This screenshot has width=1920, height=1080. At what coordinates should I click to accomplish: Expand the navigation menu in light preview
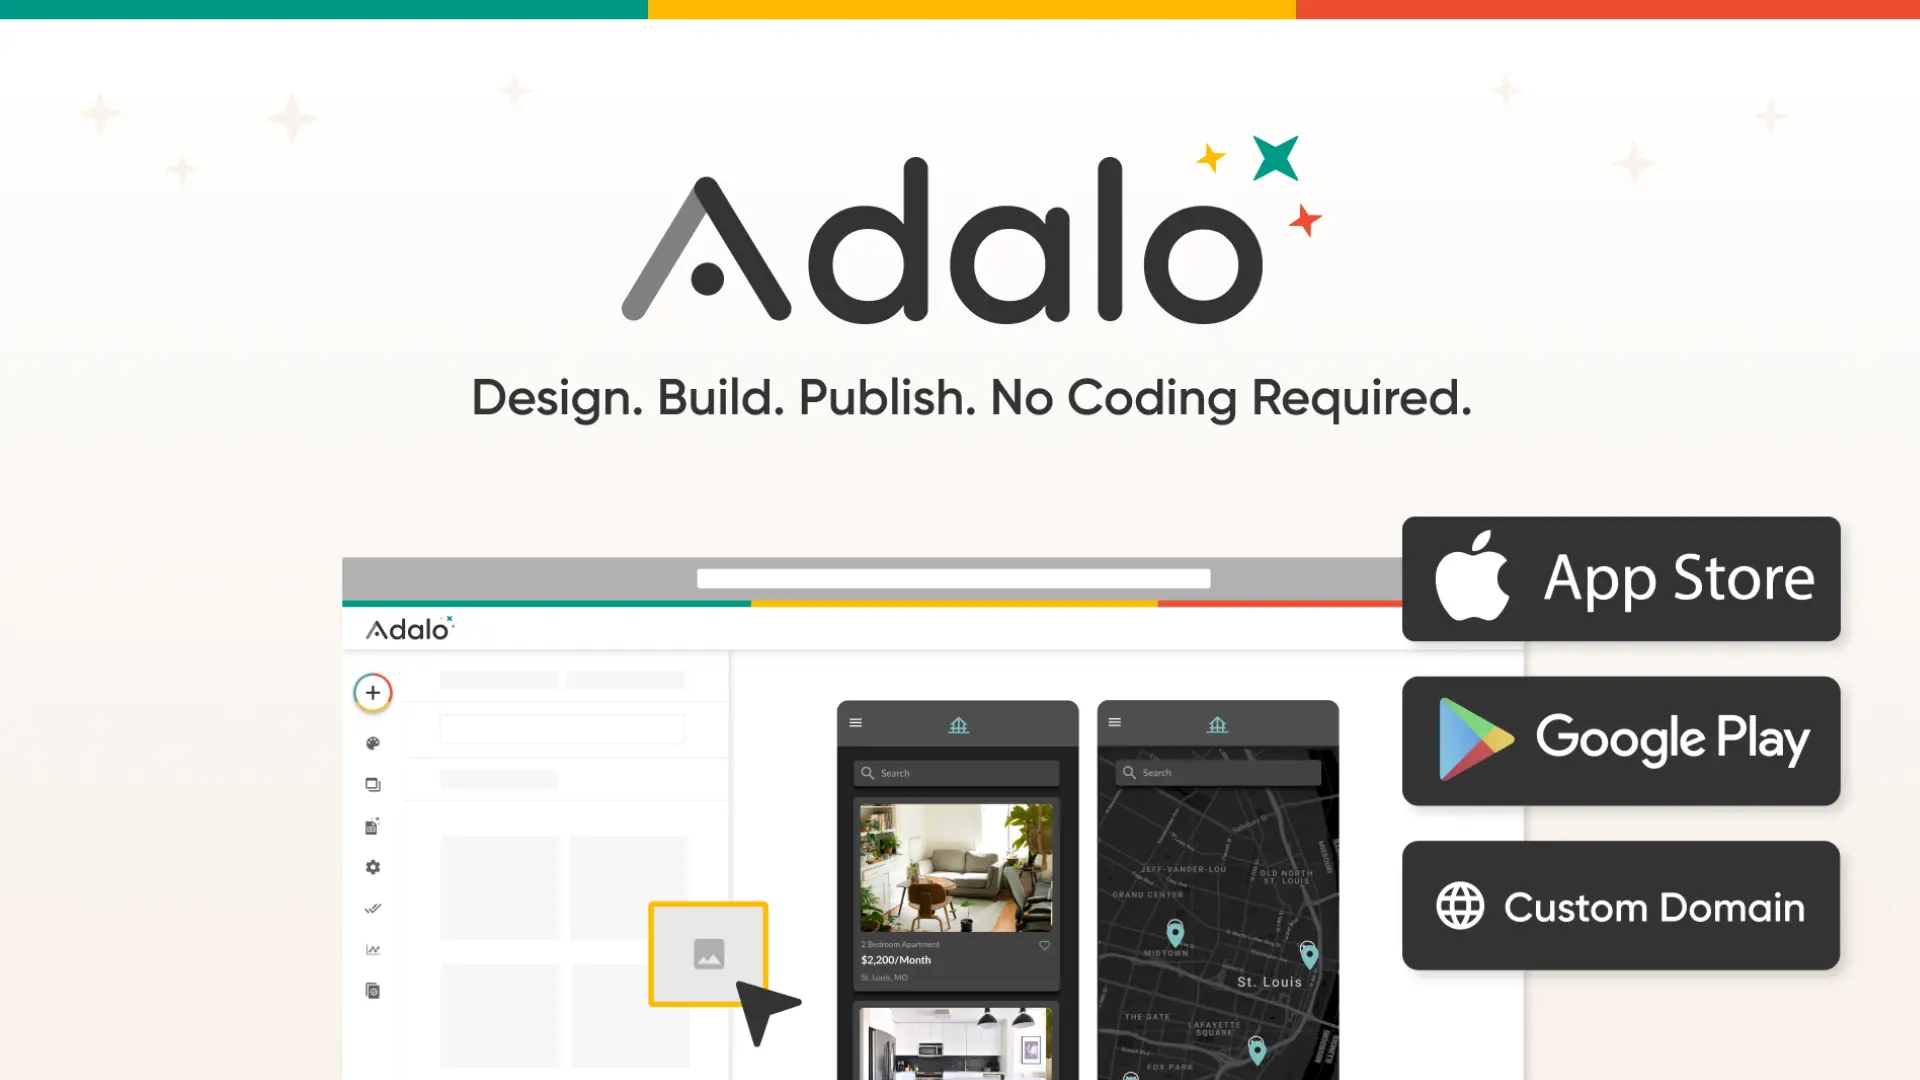[856, 721]
